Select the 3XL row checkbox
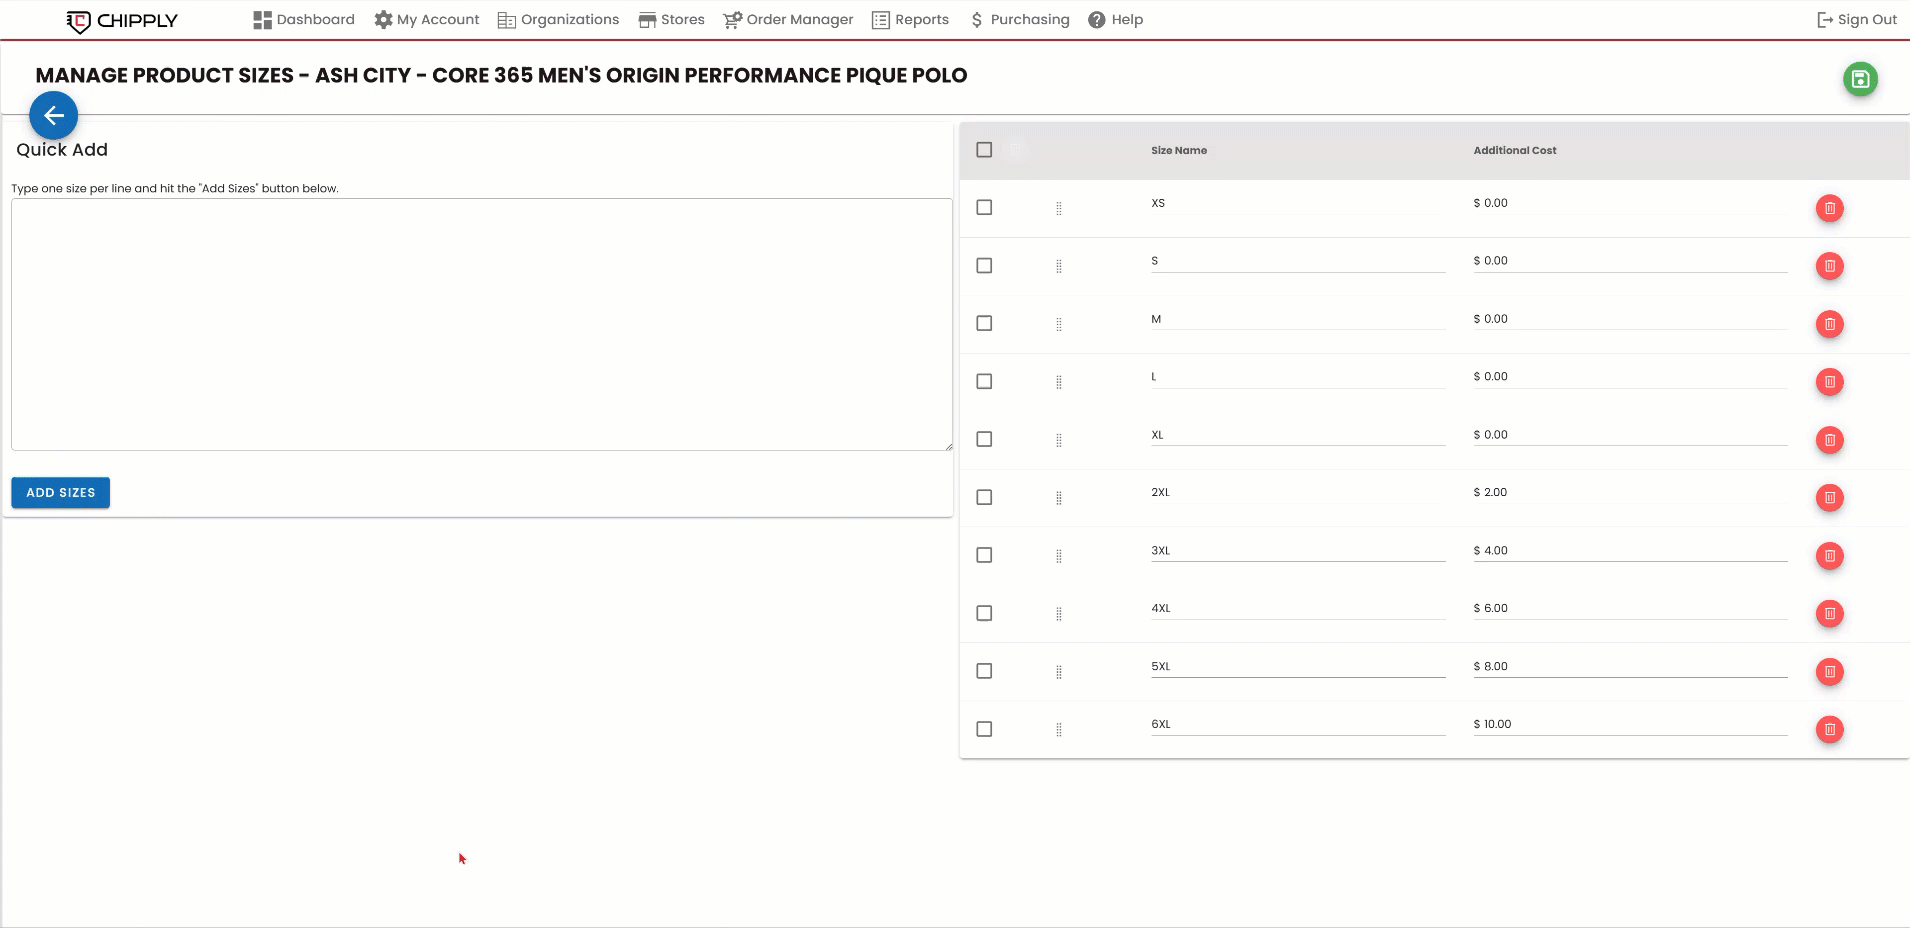The image size is (1910, 928). coord(984,555)
